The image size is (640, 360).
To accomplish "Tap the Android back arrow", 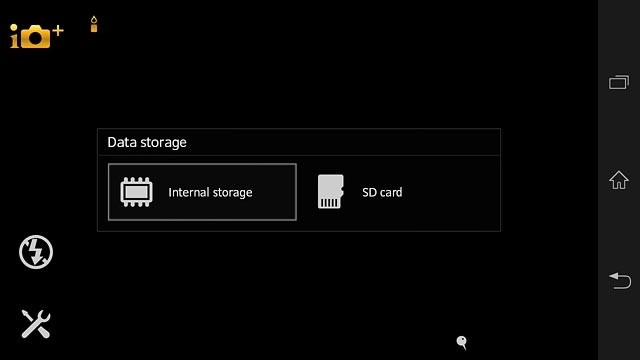I will [620, 281].
